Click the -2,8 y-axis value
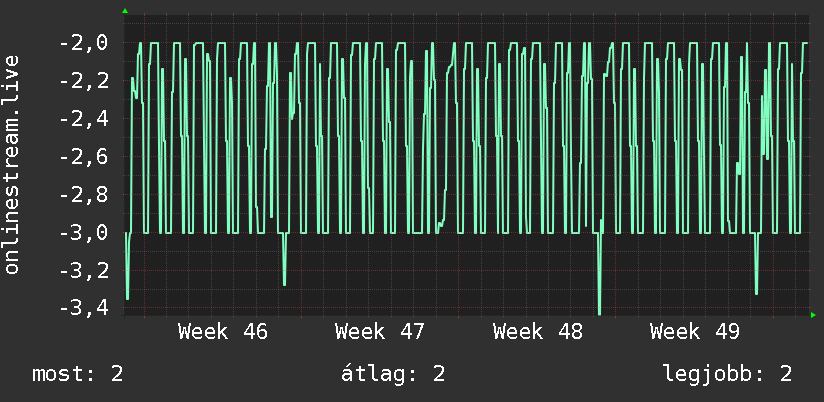Screen dimensions: 824x402 84,194
